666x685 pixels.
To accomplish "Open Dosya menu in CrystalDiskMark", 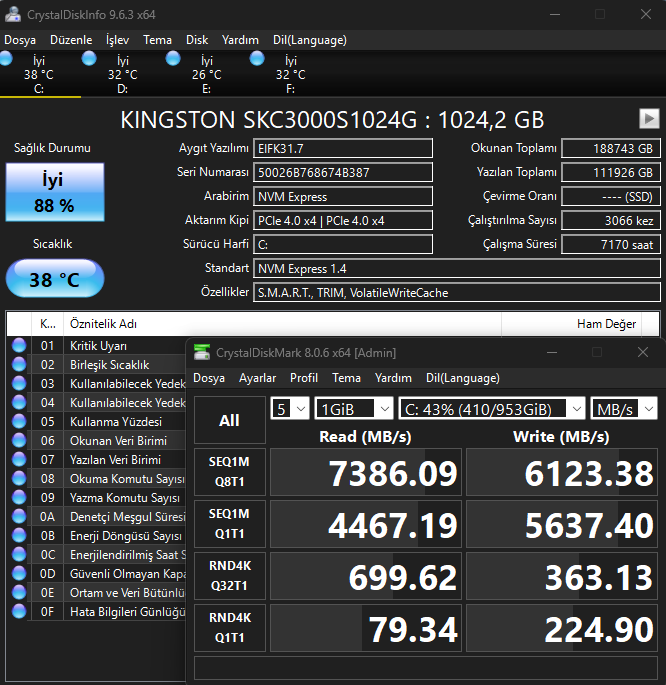I will coord(209,378).
